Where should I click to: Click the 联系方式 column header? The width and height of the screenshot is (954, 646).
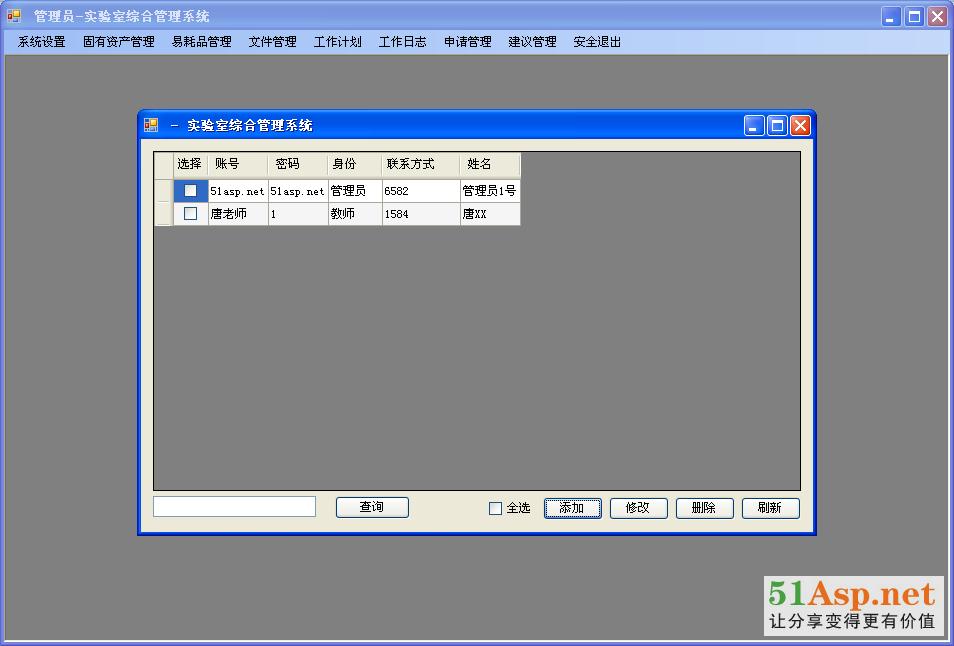click(x=421, y=164)
